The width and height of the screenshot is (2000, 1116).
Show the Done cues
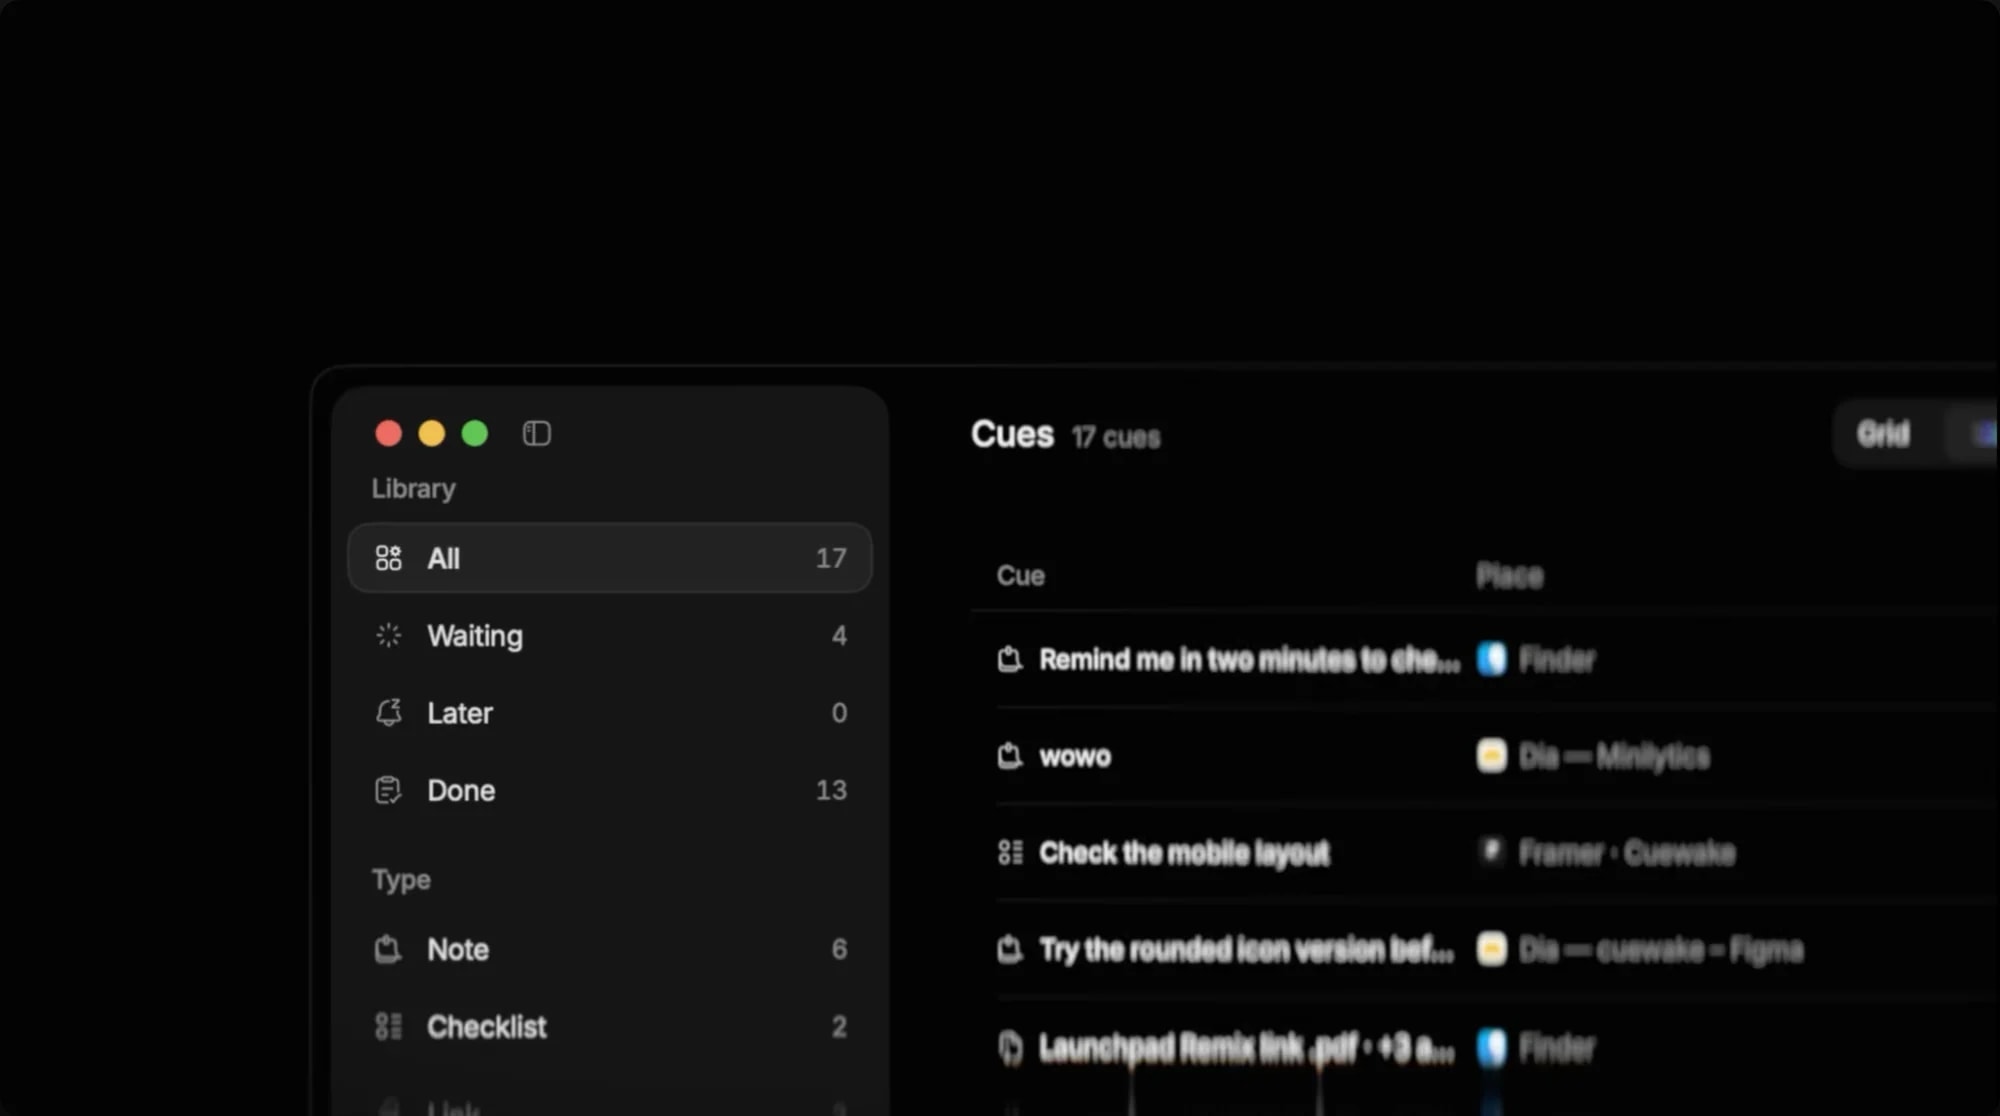coord(610,790)
